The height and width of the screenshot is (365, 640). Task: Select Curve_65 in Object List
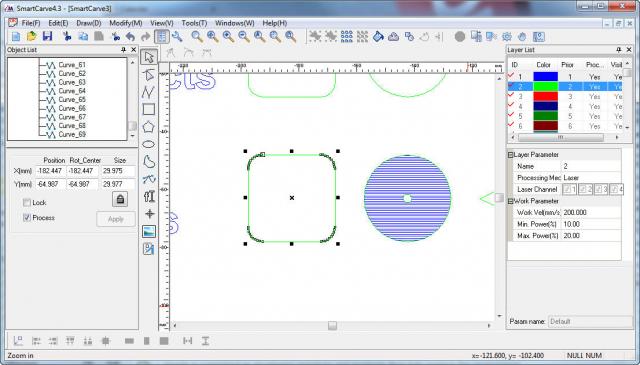pos(72,100)
